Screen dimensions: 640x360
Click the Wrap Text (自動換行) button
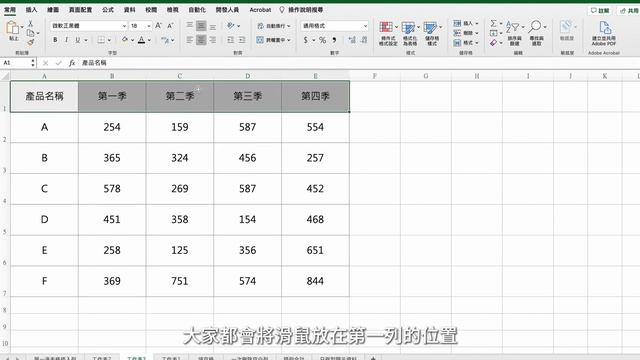[274, 26]
